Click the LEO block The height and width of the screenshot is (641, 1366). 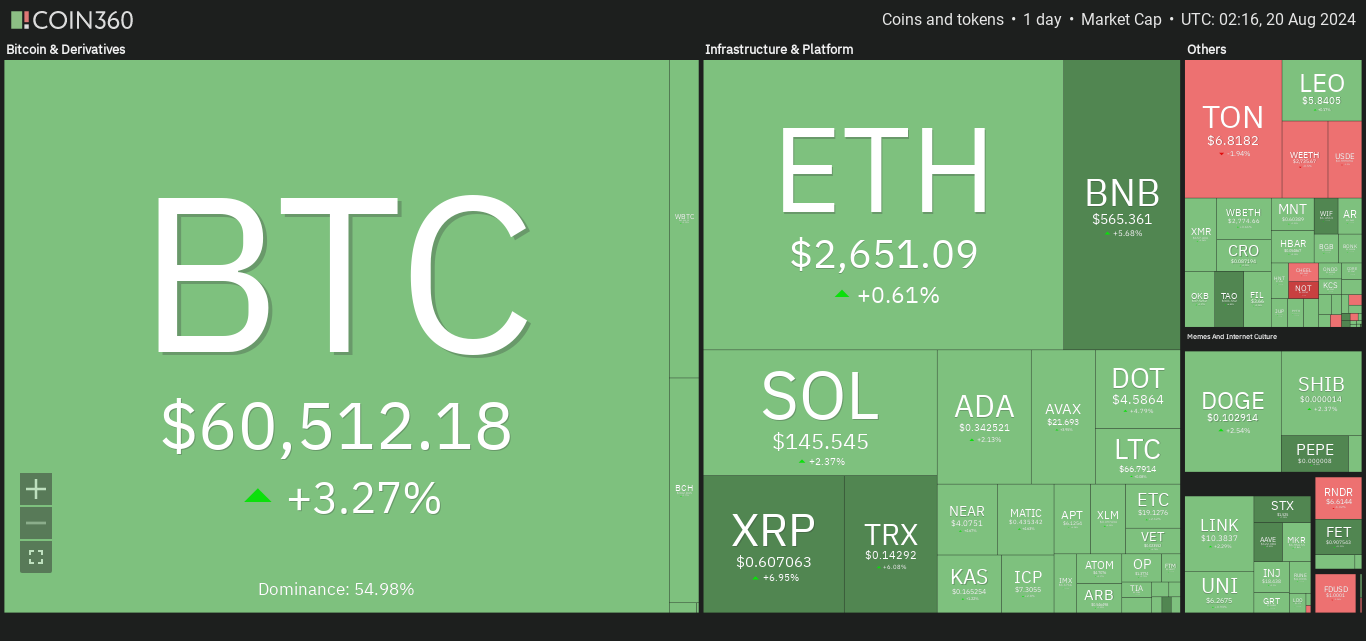(1321, 90)
